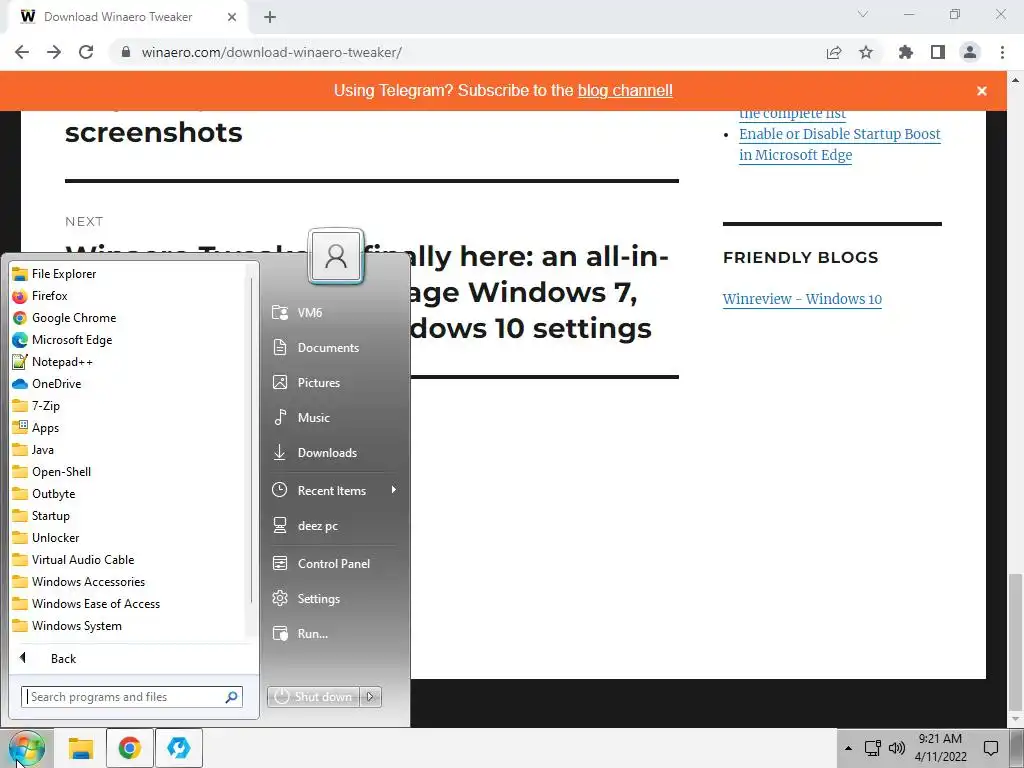The width and height of the screenshot is (1024, 768).
Task: Open Enable or Disable Startup Boost link
Action: coord(840,144)
